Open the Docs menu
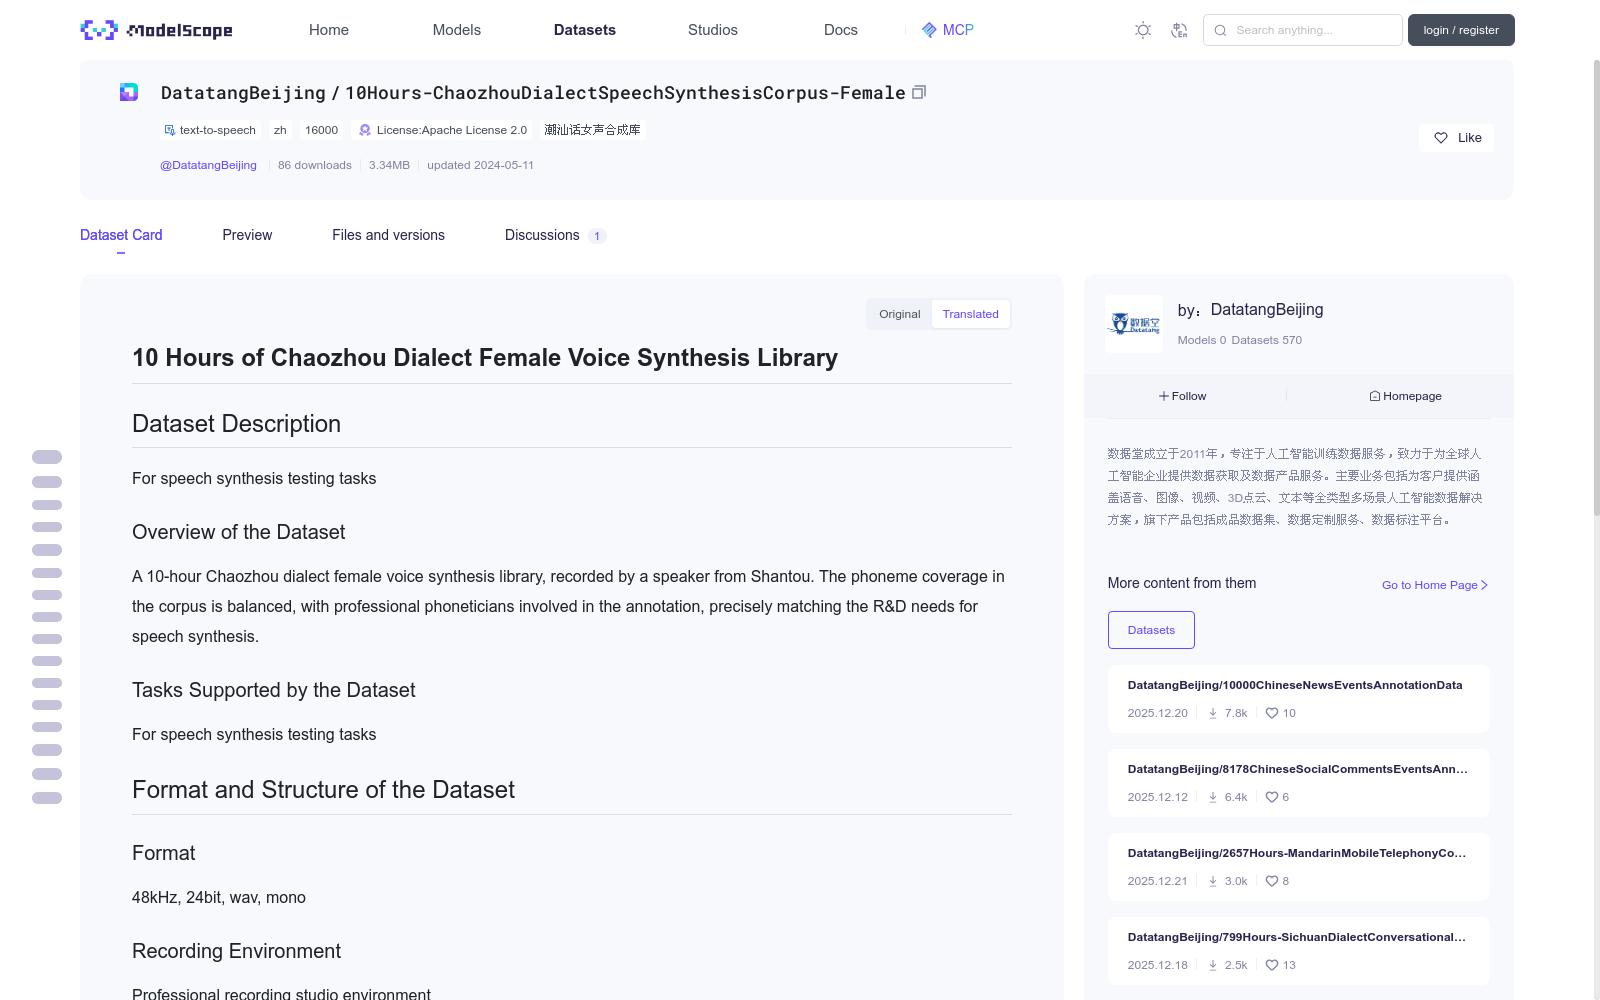Viewport: 1600px width, 1000px height. click(841, 30)
